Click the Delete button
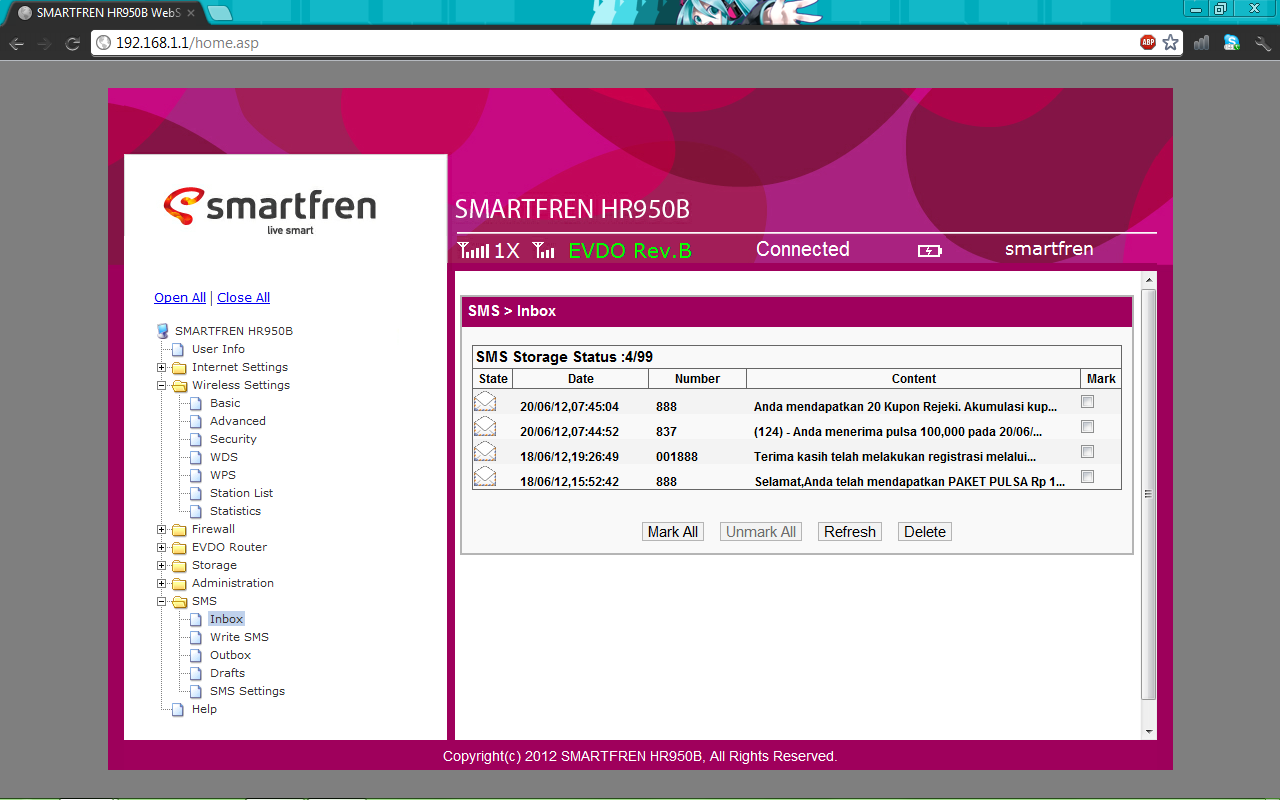The image size is (1280, 800). [925, 532]
